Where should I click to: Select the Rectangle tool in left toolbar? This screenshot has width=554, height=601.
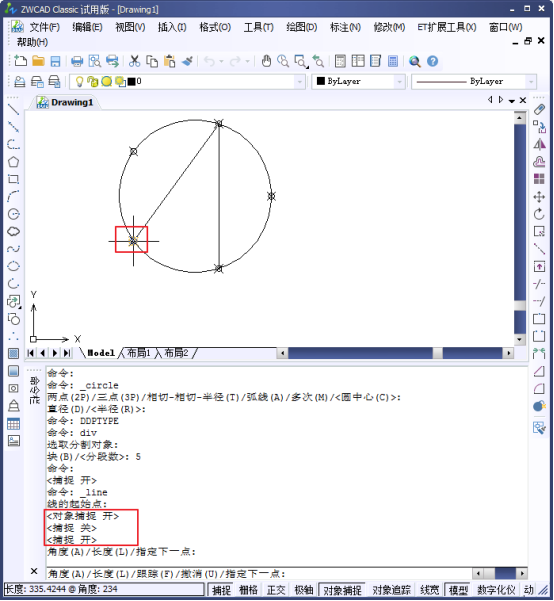click(13, 179)
